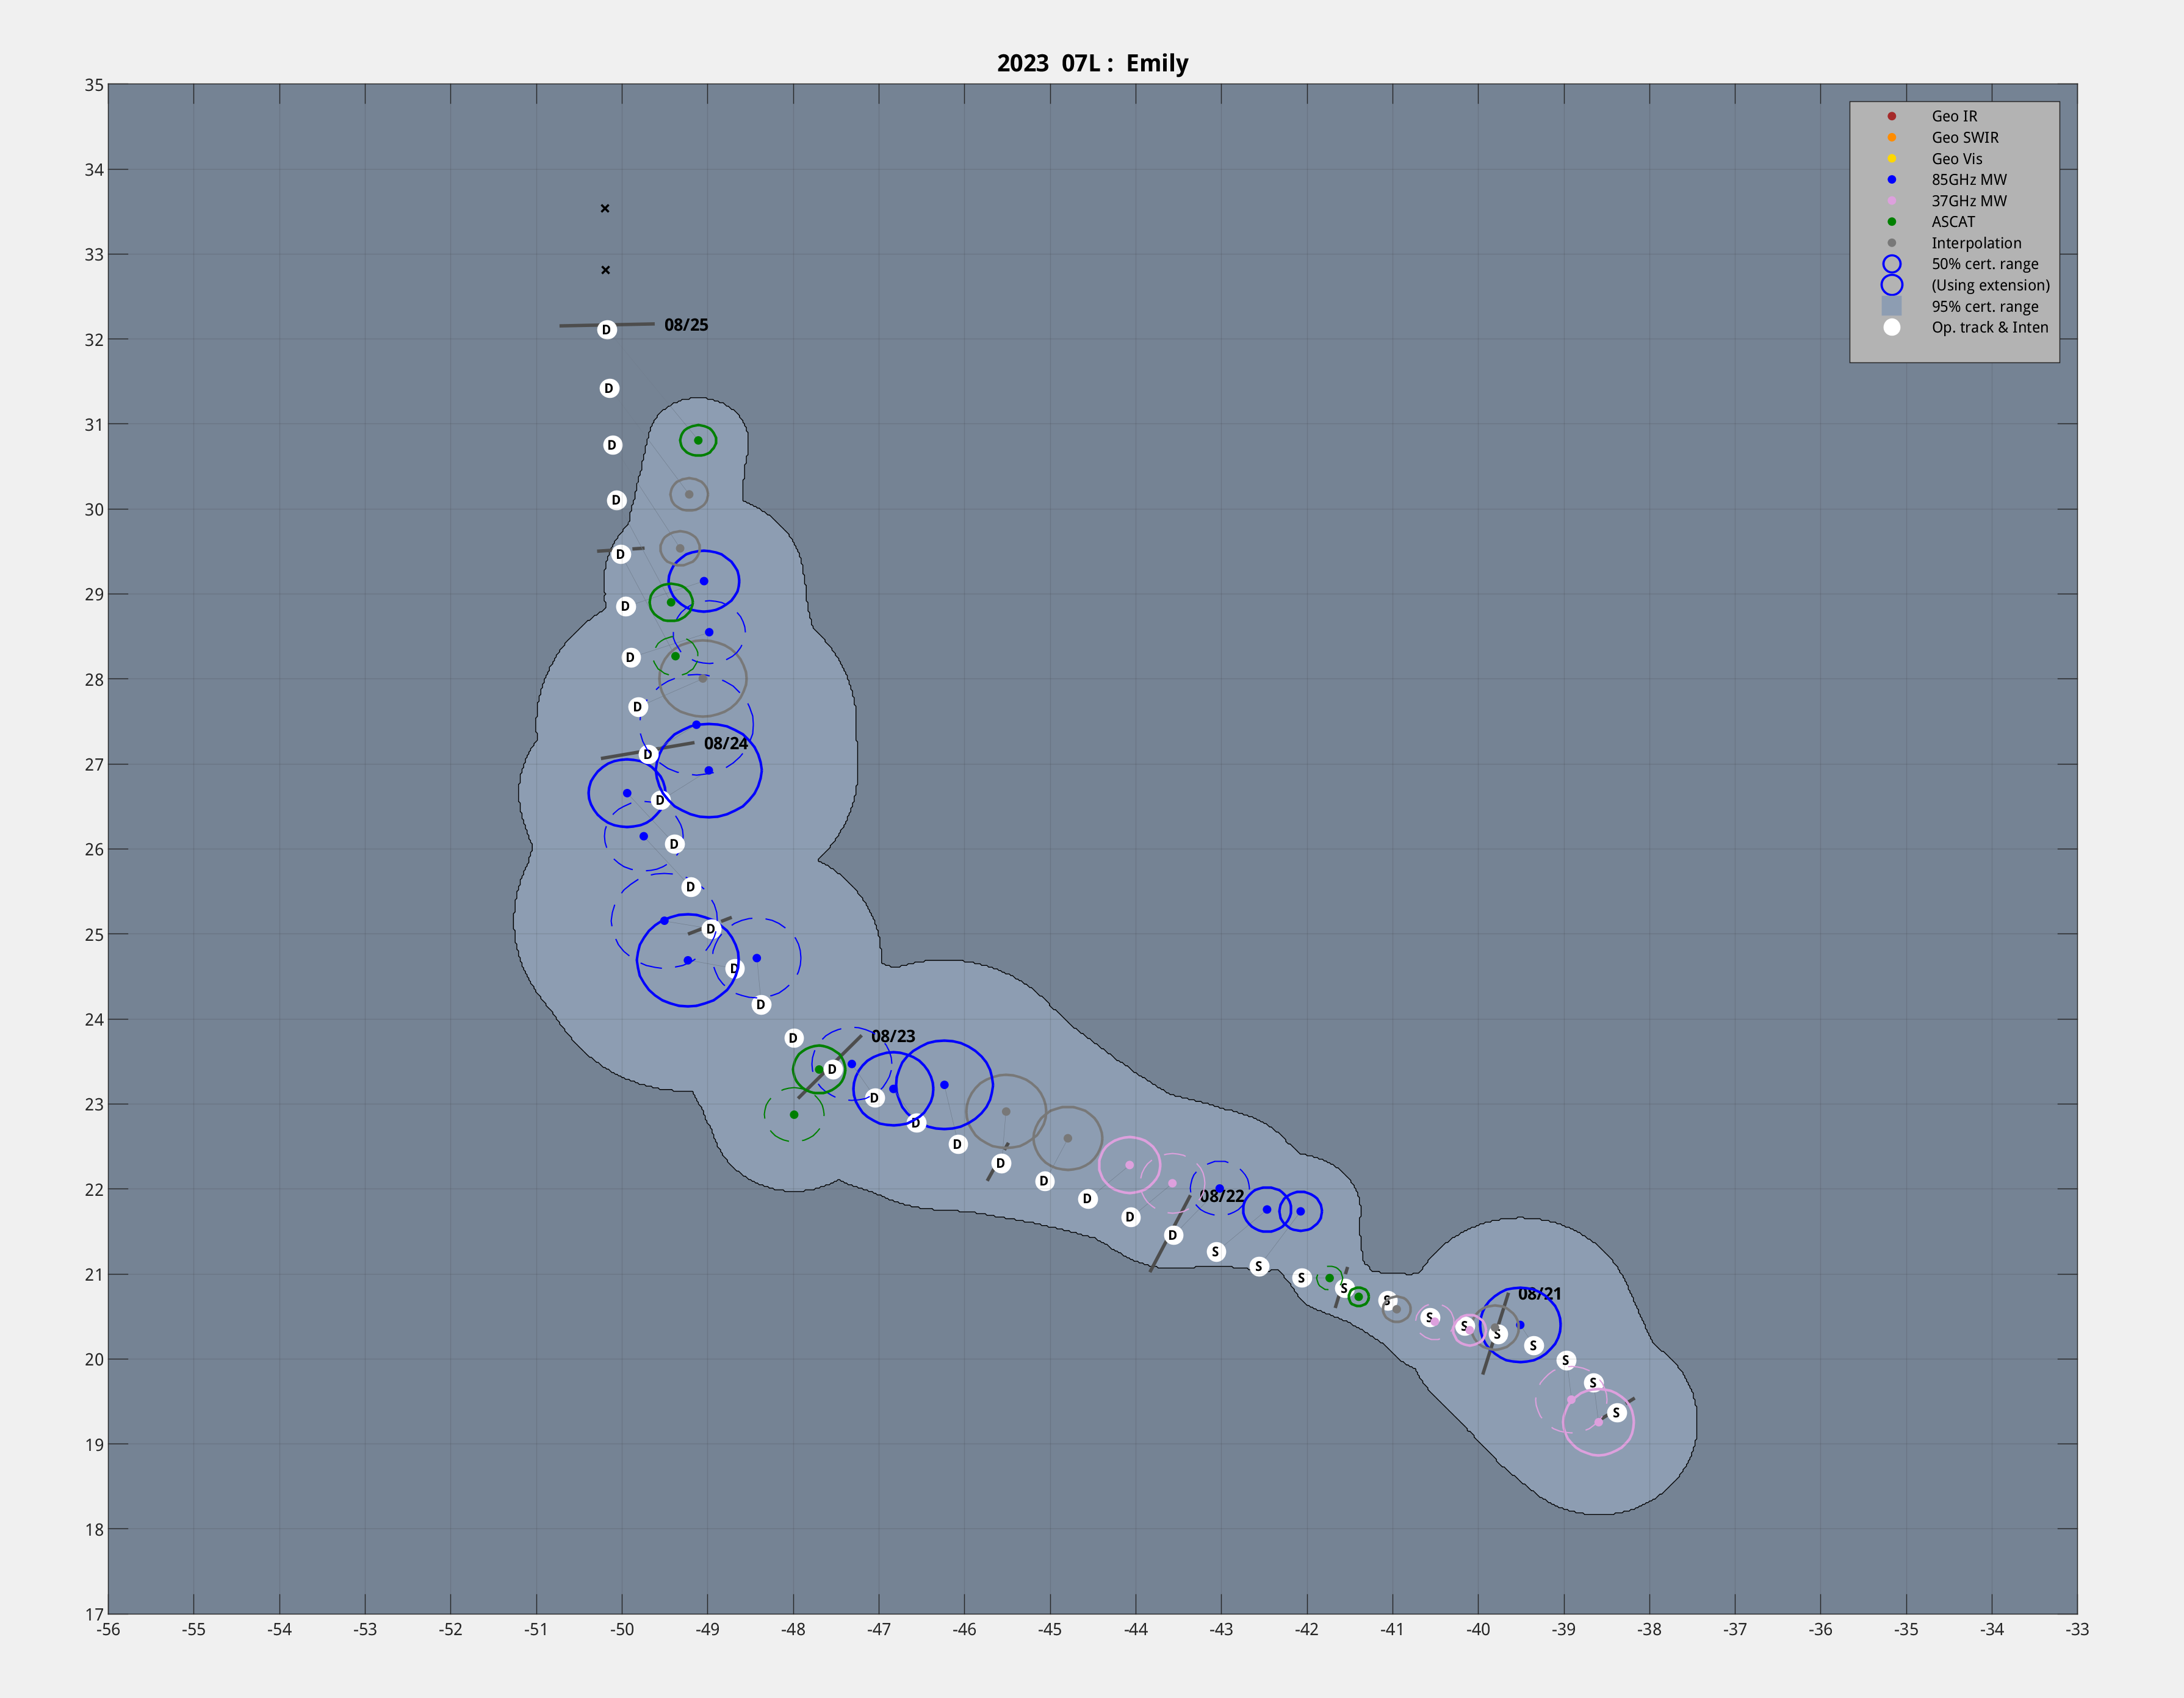Click the 08/25 date label
Image resolution: width=2184 pixels, height=1698 pixels.
(x=686, y=325)
